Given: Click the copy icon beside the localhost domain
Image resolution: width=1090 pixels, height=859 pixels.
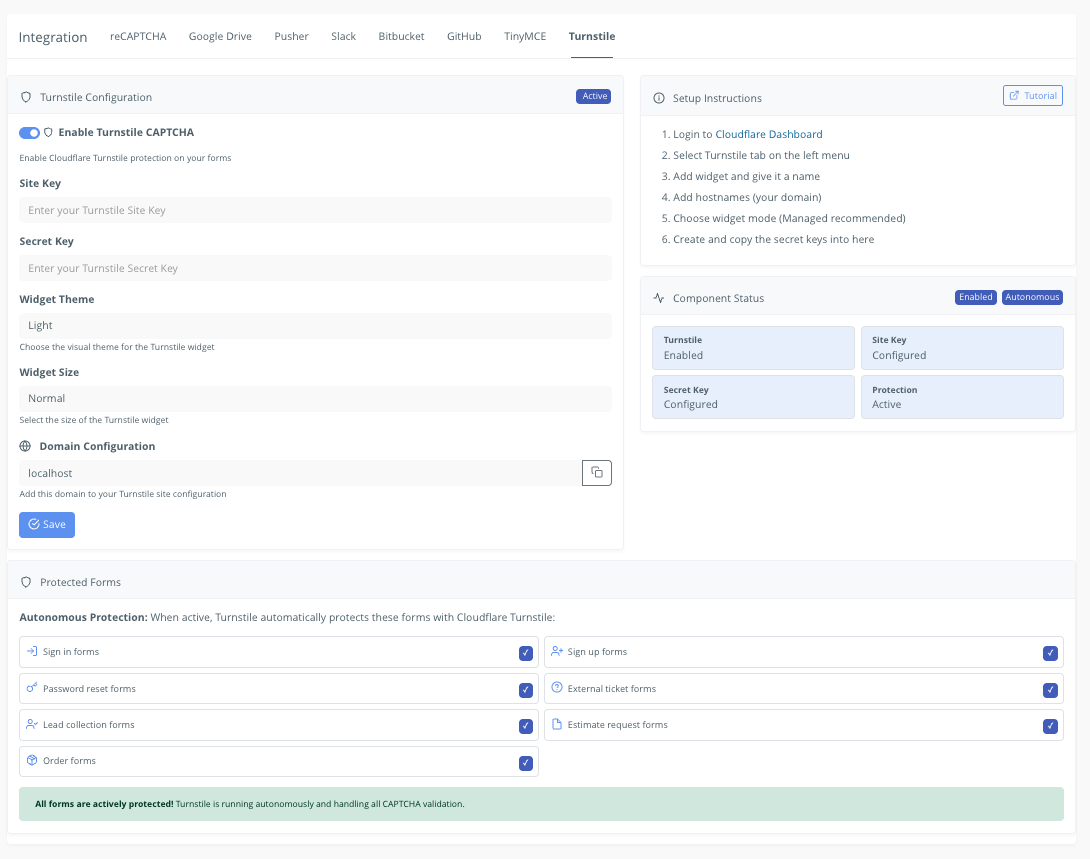Looking at the screenshot, I should [x=597, y=472].
